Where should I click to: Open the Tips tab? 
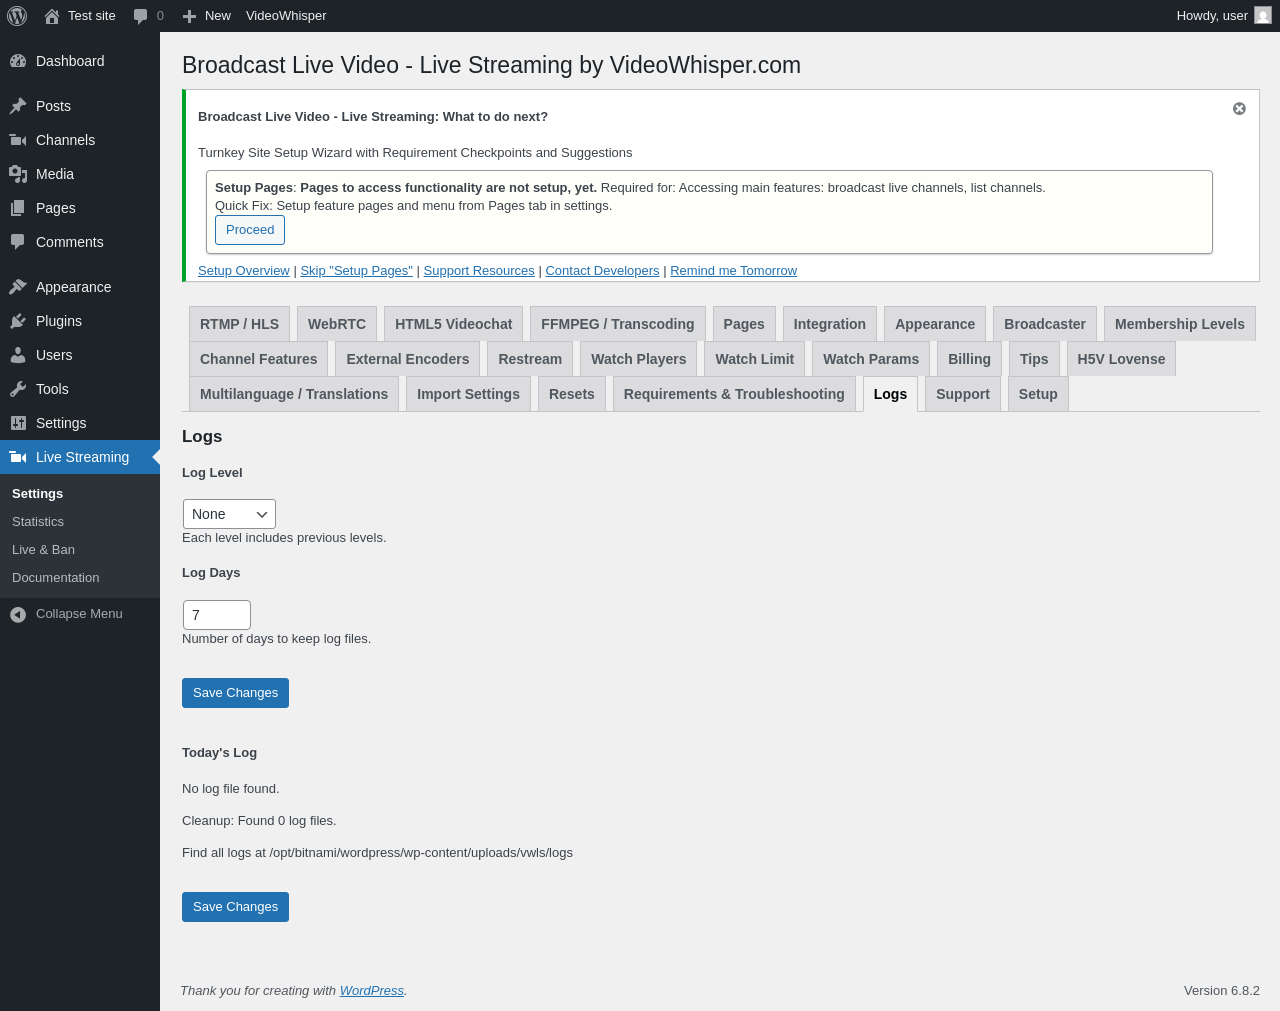coord(1034,359)
